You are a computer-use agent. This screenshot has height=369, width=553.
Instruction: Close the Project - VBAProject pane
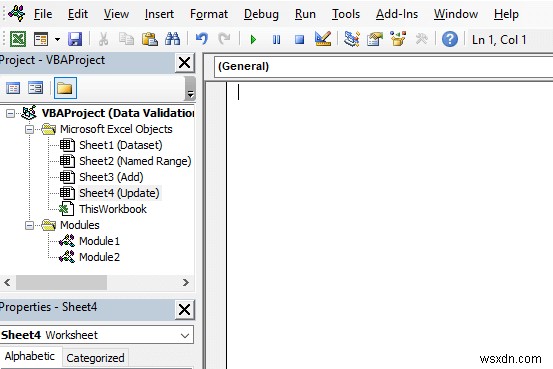(184, 63)
